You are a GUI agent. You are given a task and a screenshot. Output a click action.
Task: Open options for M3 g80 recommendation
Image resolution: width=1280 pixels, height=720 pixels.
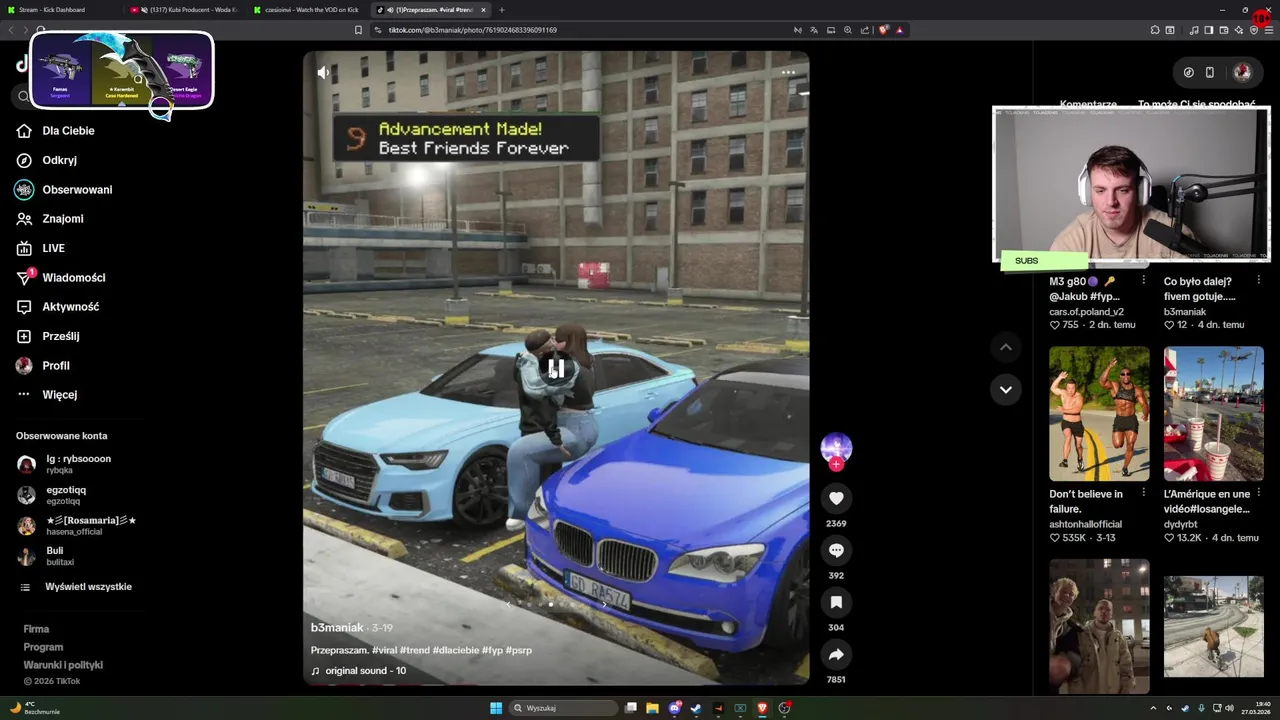1143,281
